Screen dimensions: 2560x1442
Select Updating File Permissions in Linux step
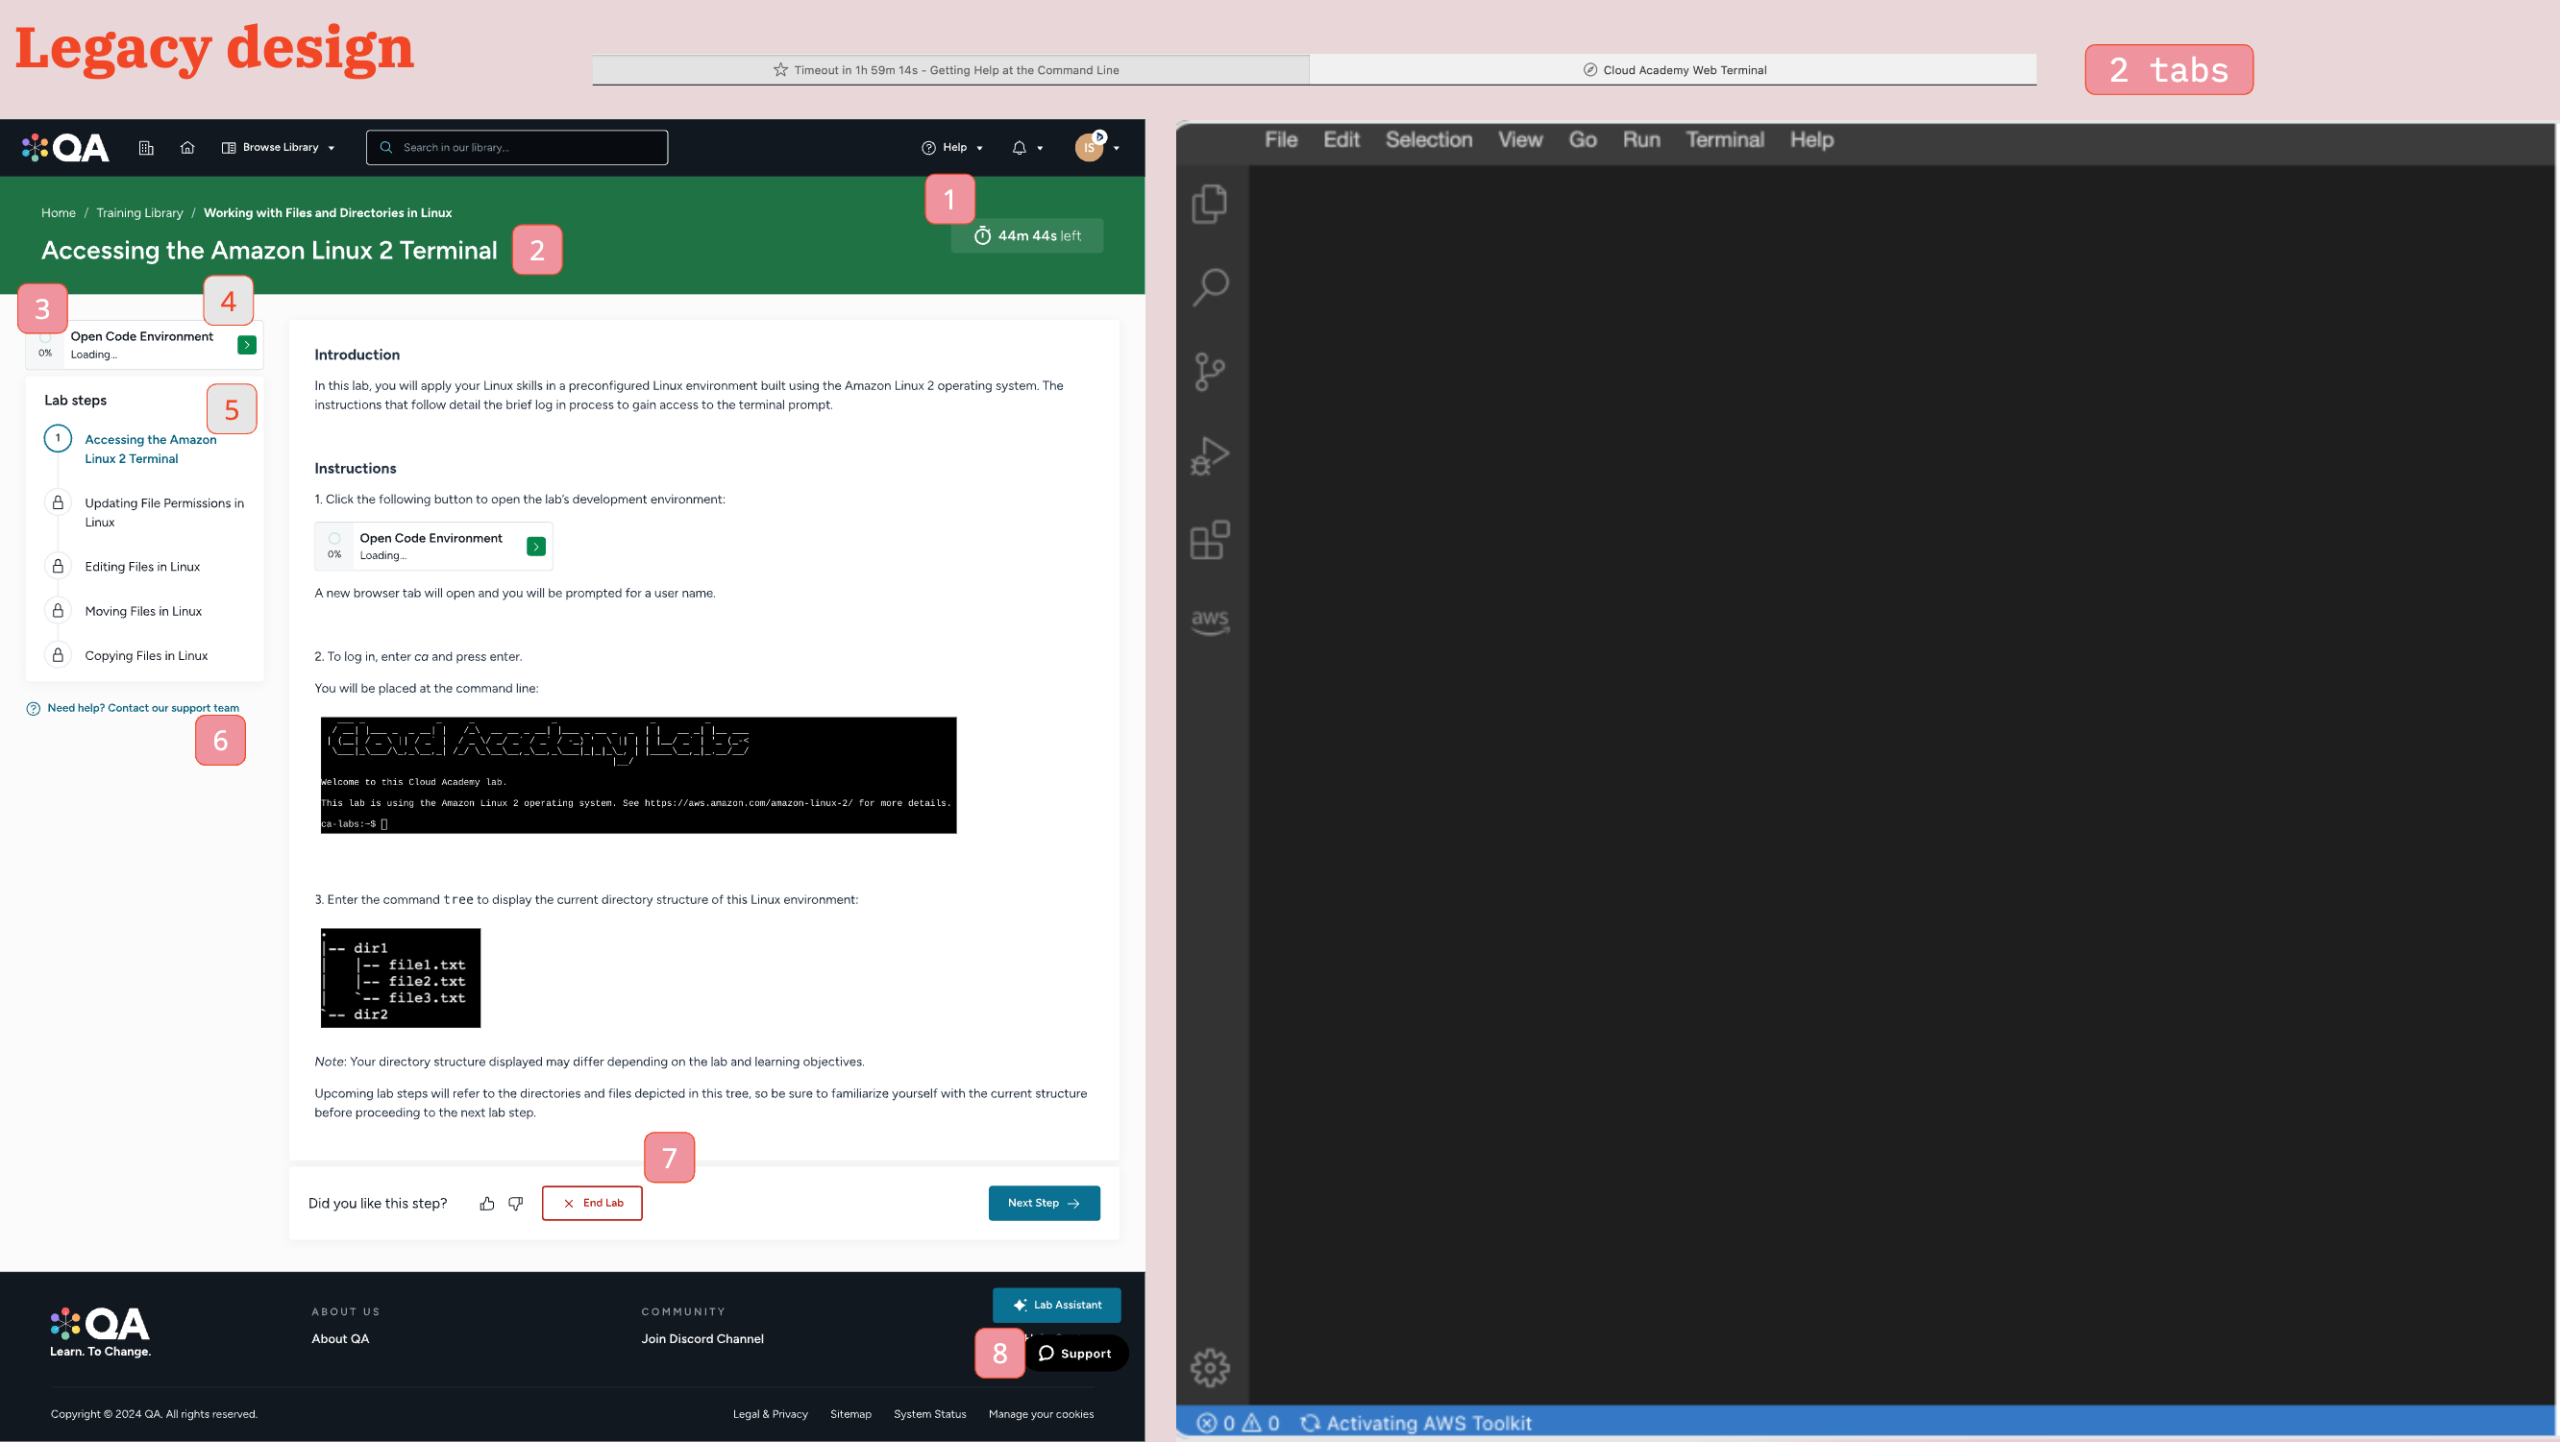pyautogui.click(x=164, y=513)
